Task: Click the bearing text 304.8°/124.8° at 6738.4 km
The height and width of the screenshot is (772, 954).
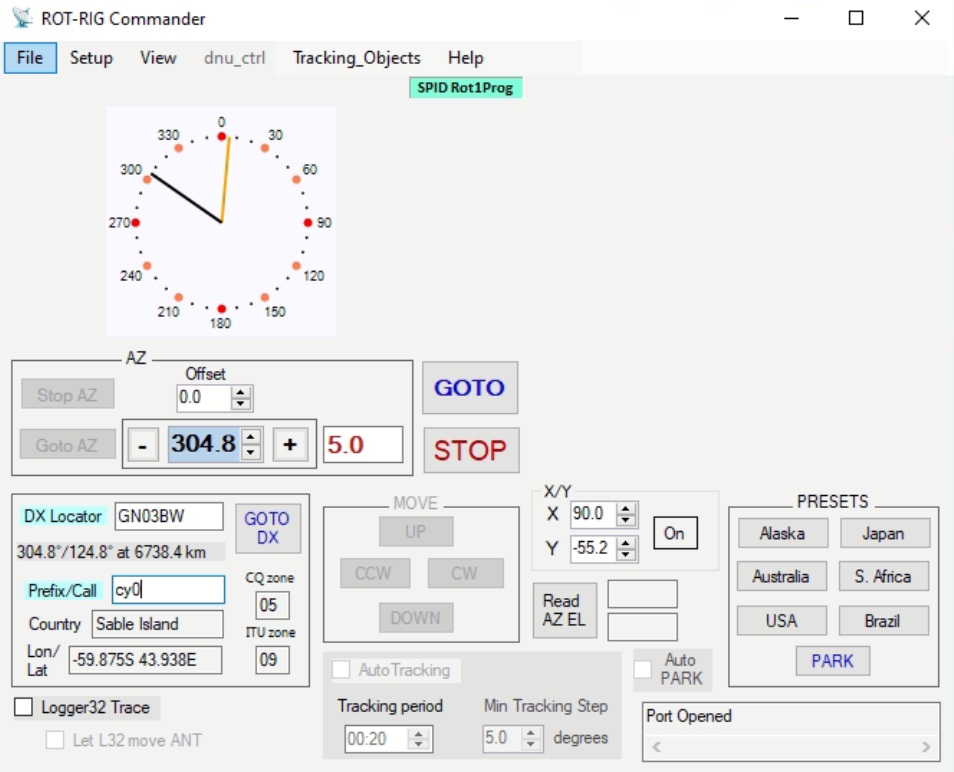Action: click(111, 552)
